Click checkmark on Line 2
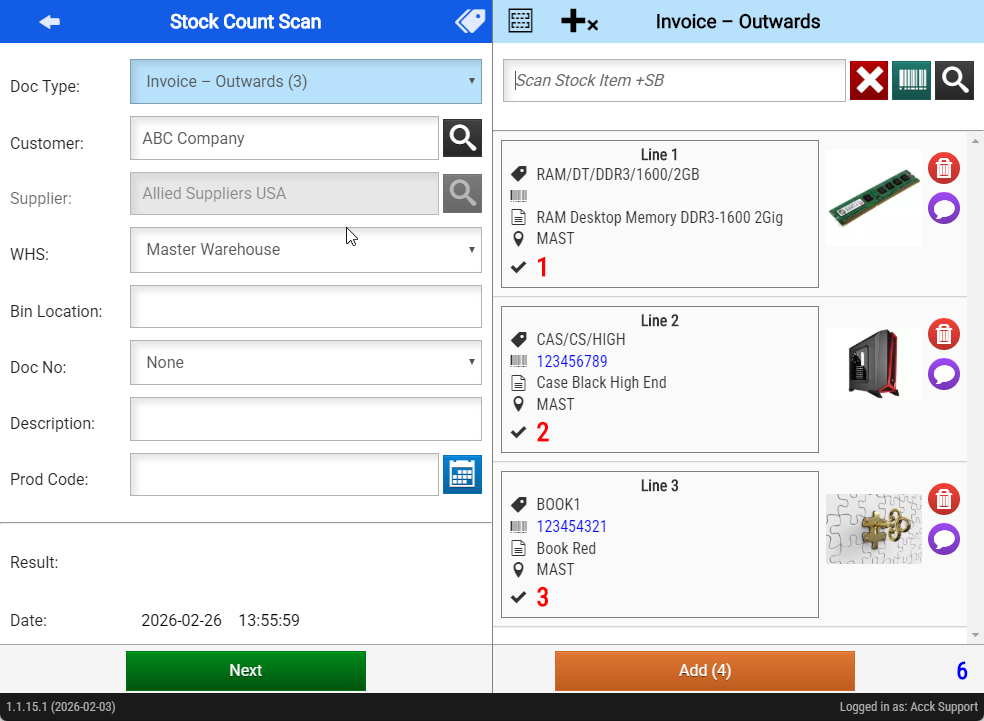Viewport: 984px width, 721px height. 518,432
